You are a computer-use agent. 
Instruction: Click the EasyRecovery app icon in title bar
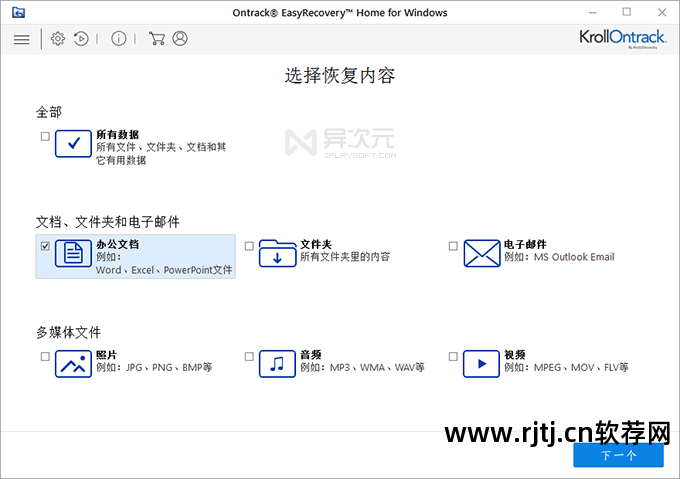(18, 13)
